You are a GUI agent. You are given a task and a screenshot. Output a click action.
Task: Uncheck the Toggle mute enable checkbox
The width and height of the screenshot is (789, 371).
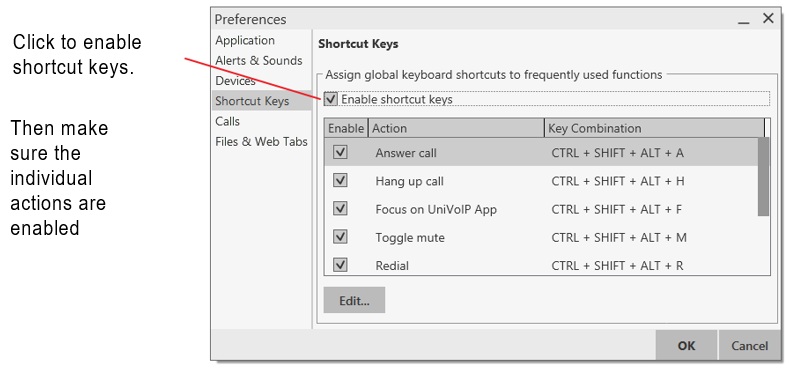click(x=340, y=237)
